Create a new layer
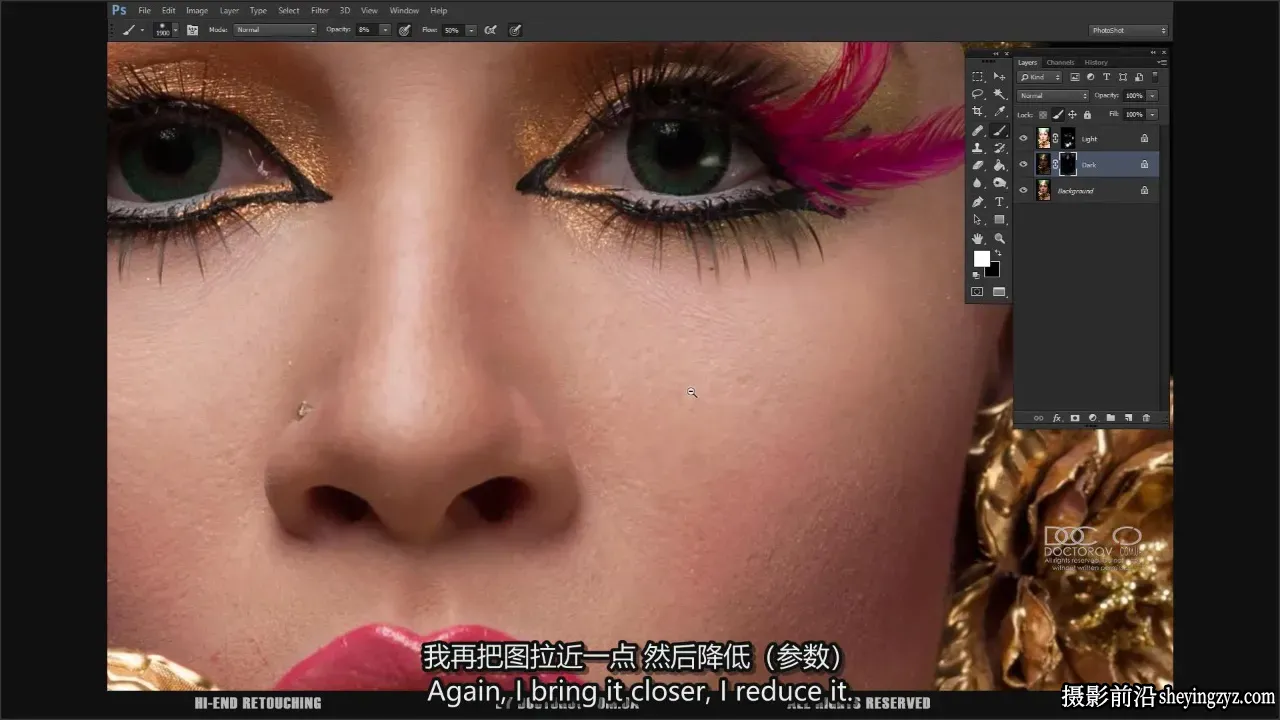 [x=1128, y=418]
